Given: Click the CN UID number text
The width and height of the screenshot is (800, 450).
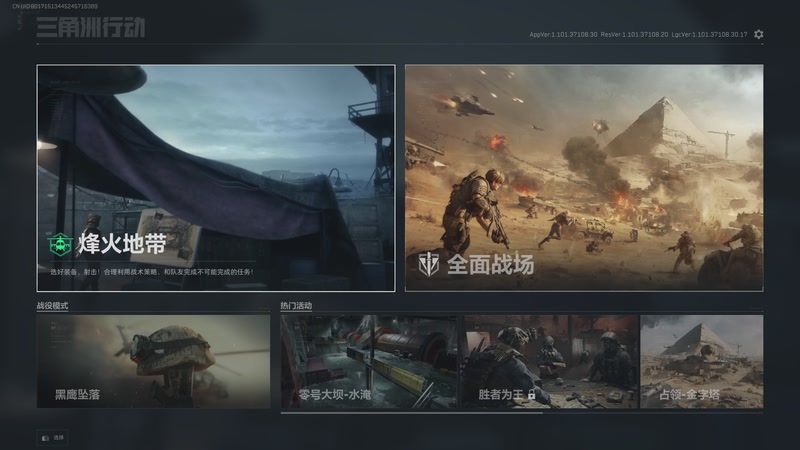Looking at the screenshot, I should [x=55, y=6].
